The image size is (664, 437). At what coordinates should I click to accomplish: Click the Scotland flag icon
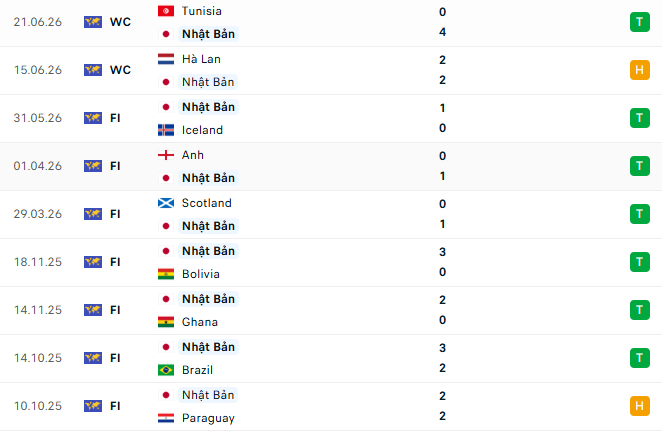[166, 203]
